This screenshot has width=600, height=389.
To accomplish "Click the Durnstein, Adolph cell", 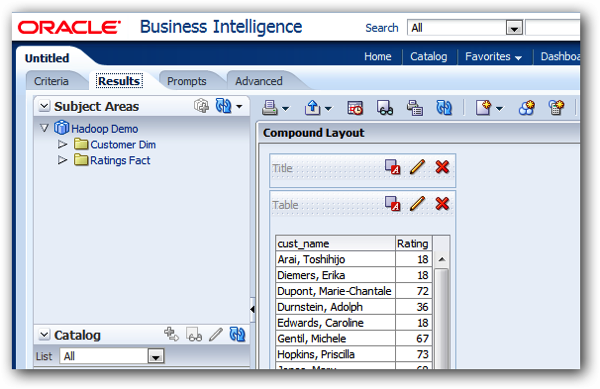I will (336, 307).
